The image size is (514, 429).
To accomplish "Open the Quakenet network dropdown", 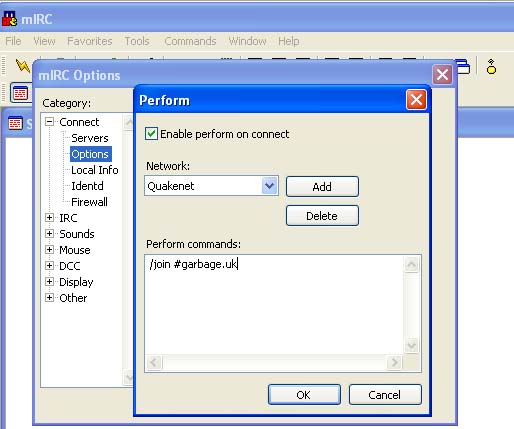I will (269, 185).
